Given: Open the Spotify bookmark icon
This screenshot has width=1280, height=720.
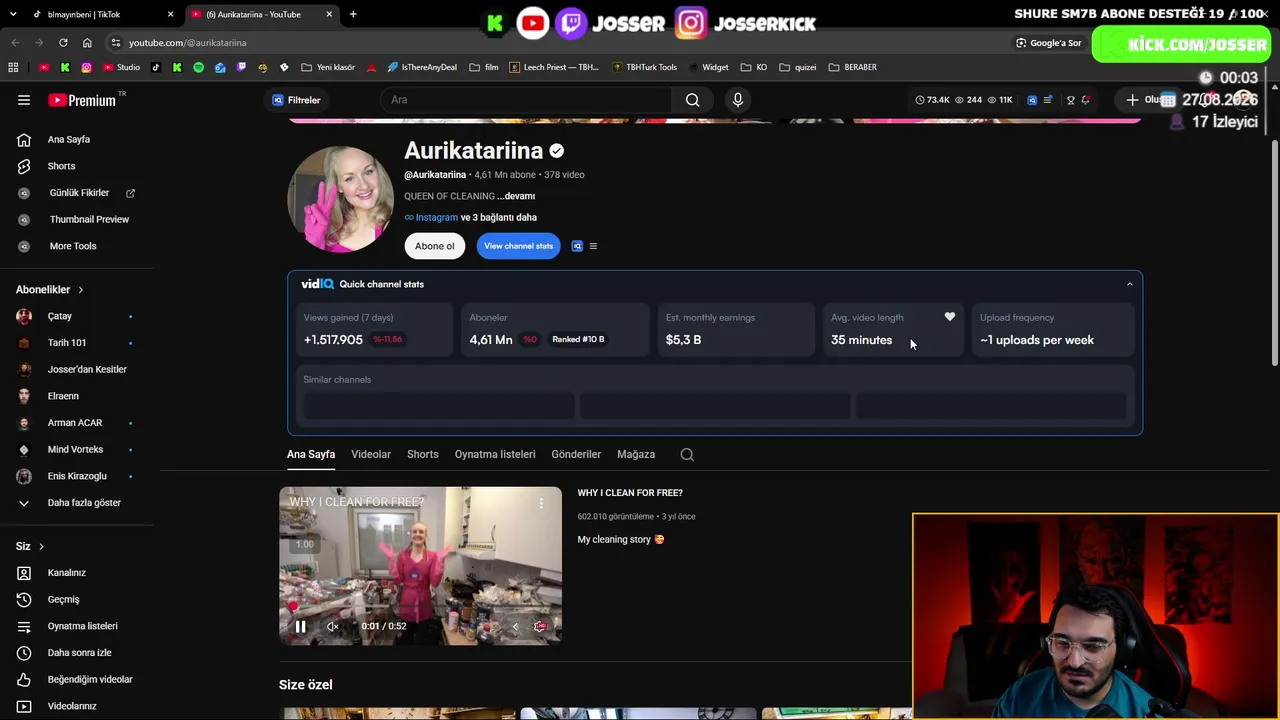Looking at the screenshot, I should coord(198,67).
